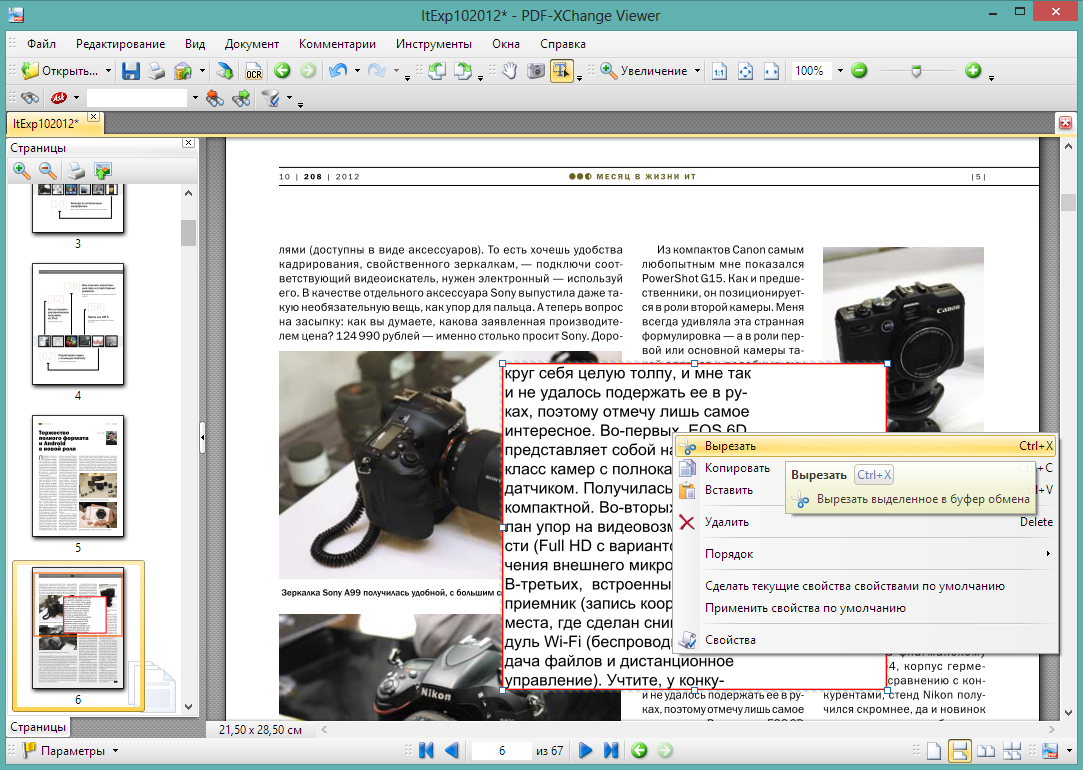Click the email/send document icon
The image size is (1083, 770).
(x=182, y=70)
